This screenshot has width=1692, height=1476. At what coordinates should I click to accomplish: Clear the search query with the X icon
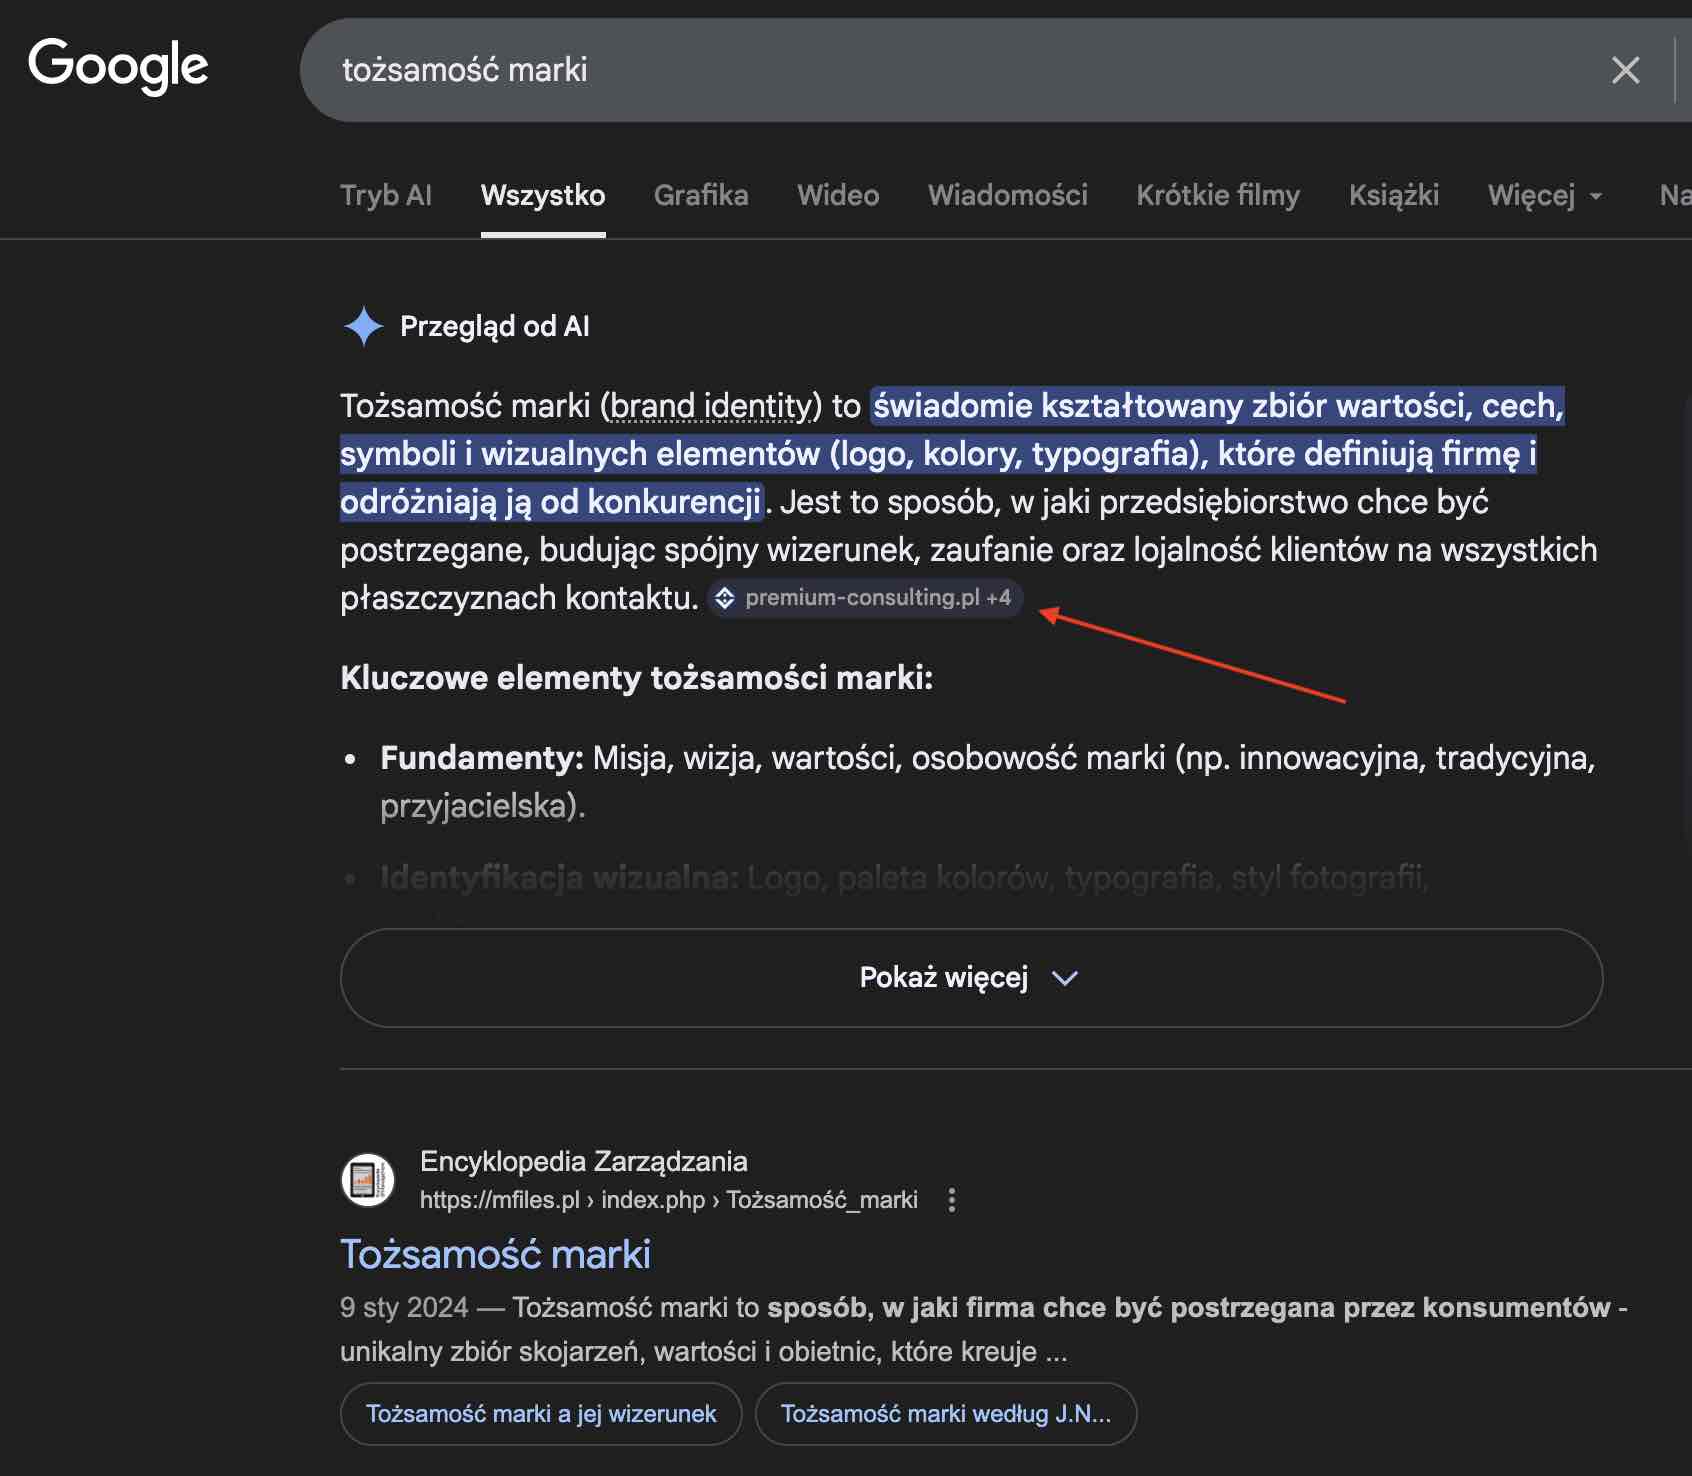coord(1625,70)
